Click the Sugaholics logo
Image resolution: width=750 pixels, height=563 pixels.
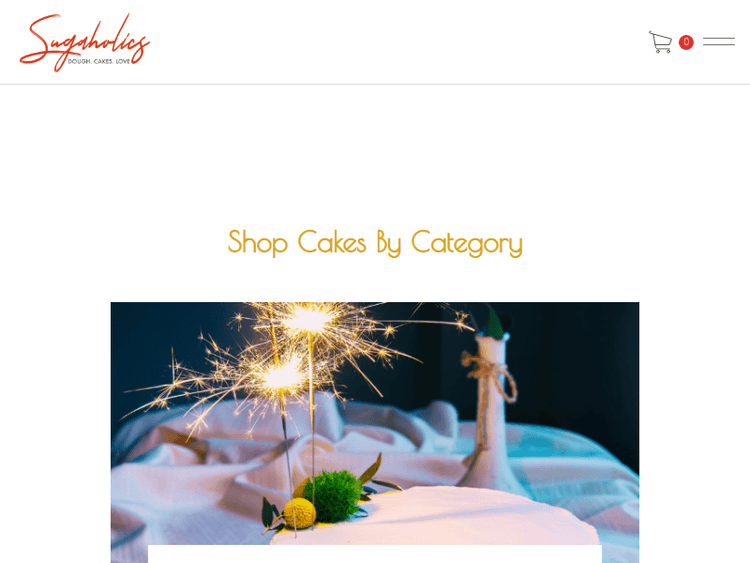click(85, 42)
